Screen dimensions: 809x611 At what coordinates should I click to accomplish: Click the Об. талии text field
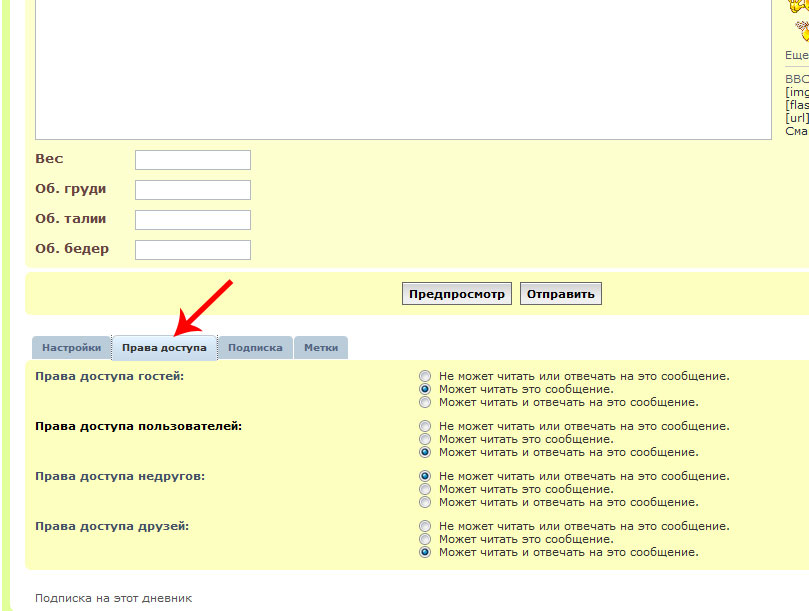tap(192, 220)
